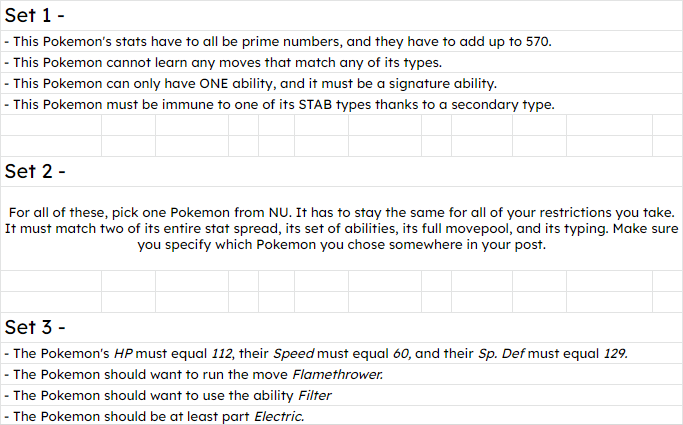Click first empty cell above Set 3 heading
The height and width of the screenshot is (425, 683).
[x=51, y=302]
